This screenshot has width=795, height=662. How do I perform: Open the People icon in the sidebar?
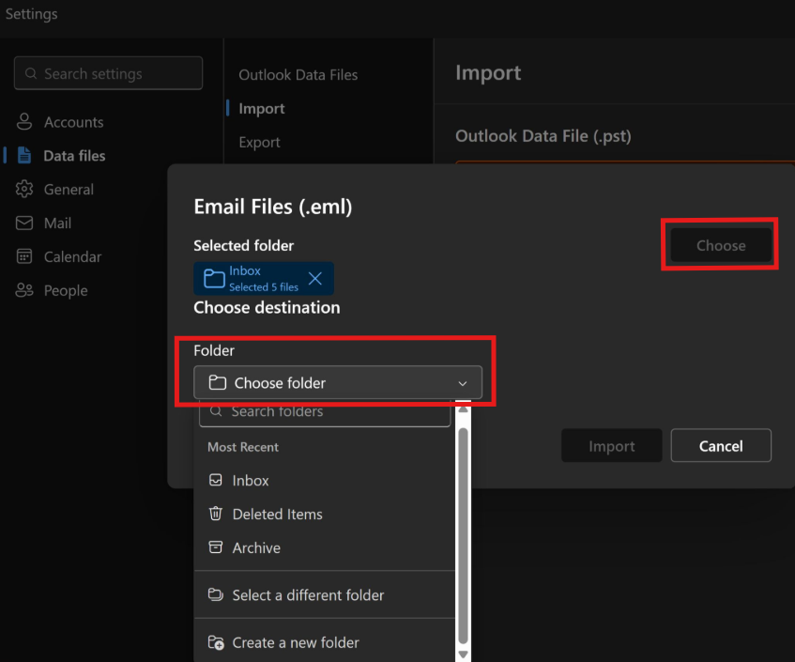coord(24,290)
